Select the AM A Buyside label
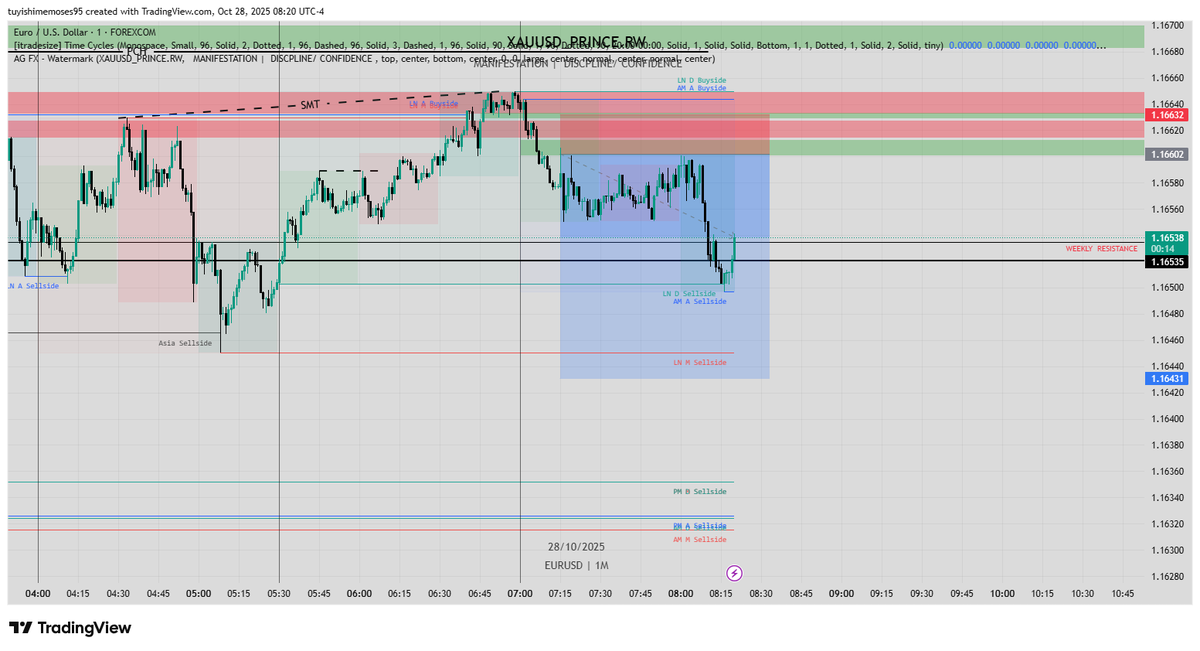1200x651 pixels. coord(701,88)
